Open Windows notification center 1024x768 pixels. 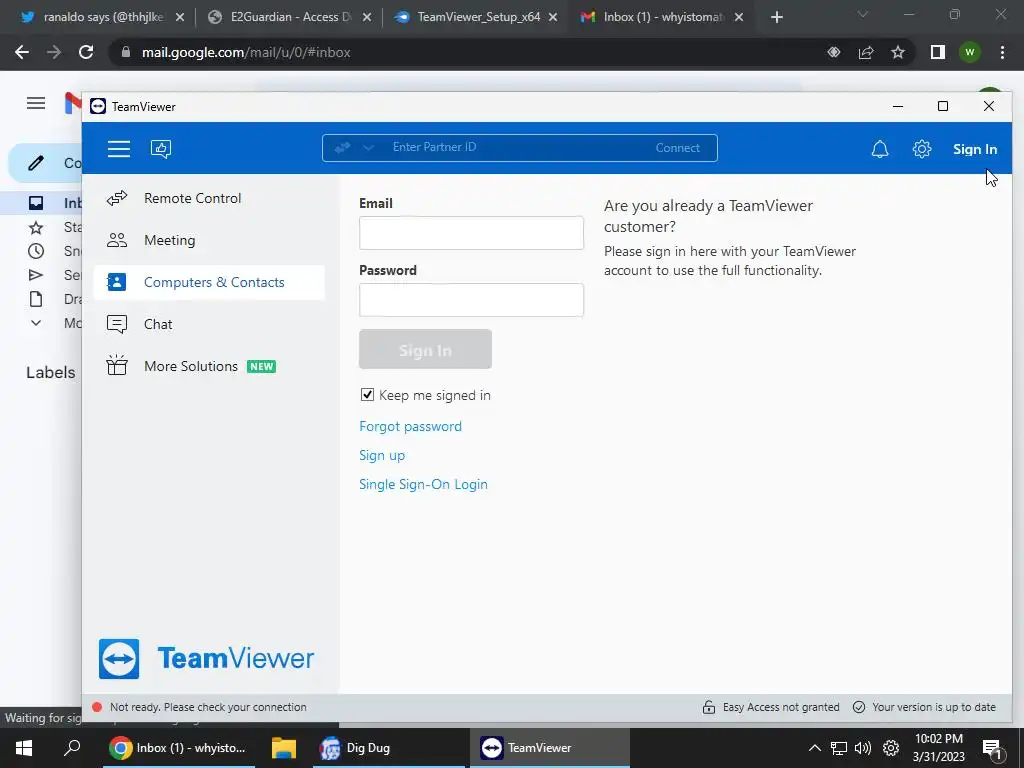pyautogui.click(x=992, y=749)
